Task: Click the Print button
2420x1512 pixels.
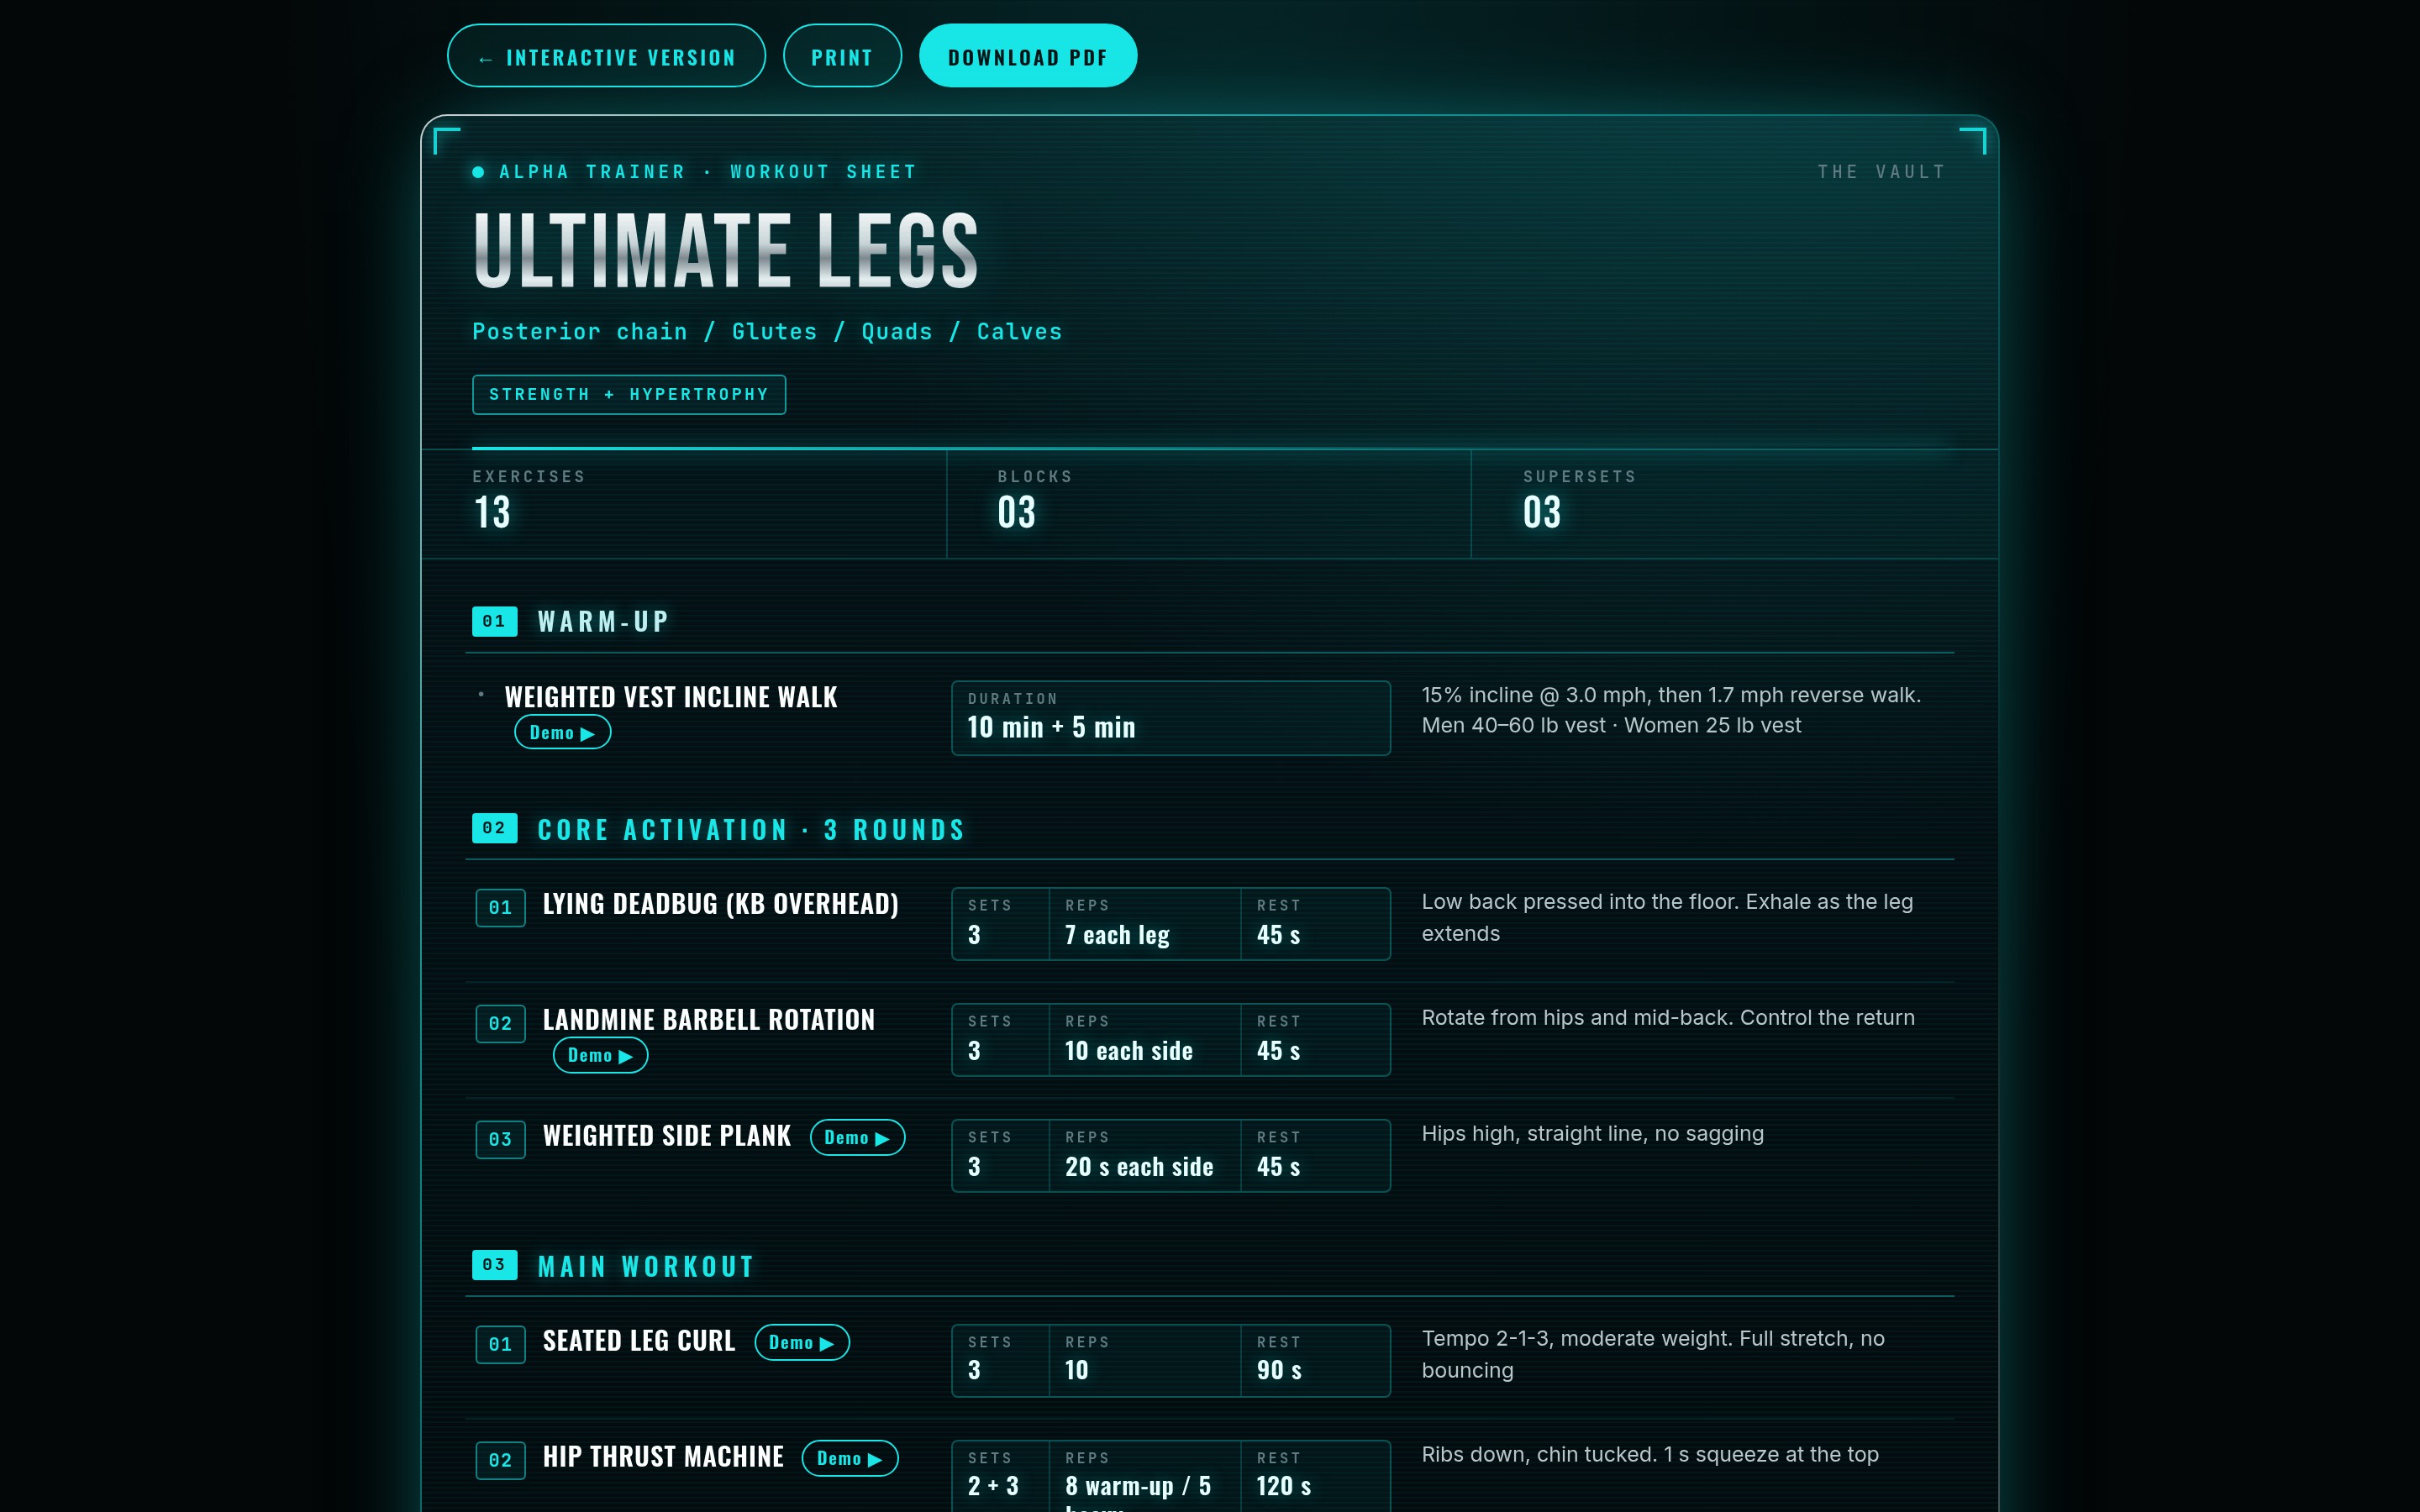Action: [842, 56]
